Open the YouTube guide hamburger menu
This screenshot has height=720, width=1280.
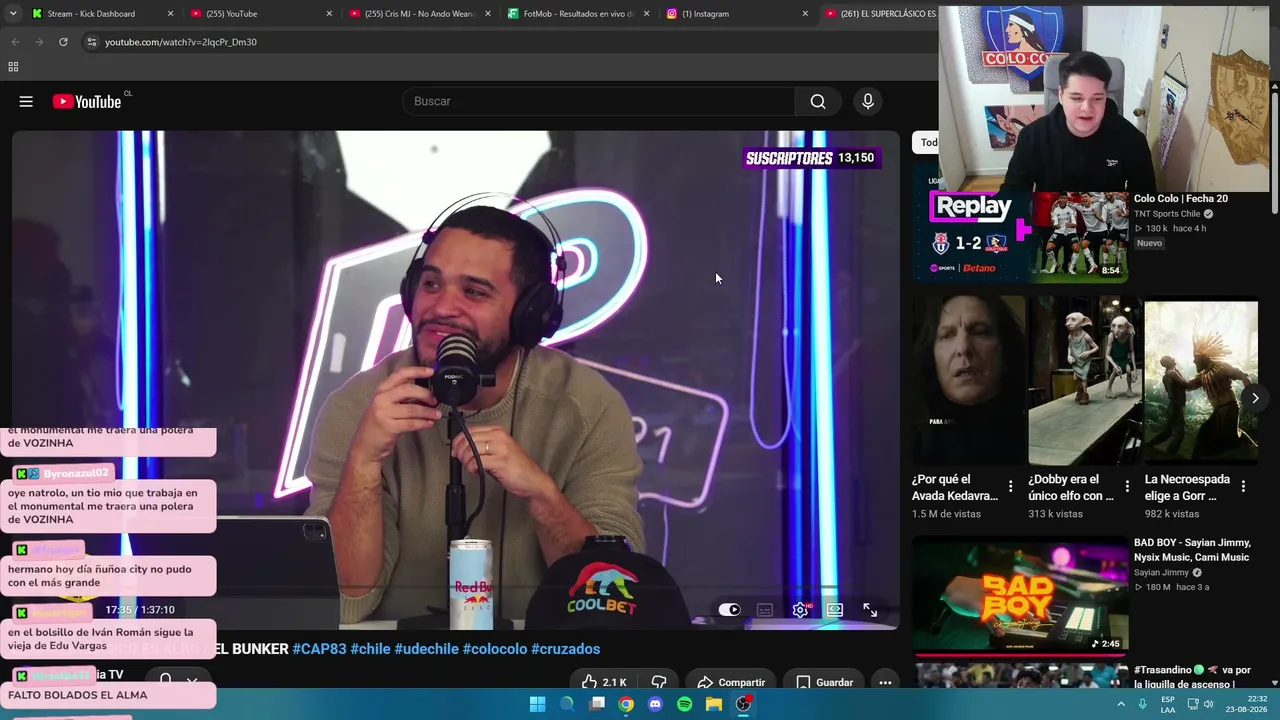click(x=26, y=101)
